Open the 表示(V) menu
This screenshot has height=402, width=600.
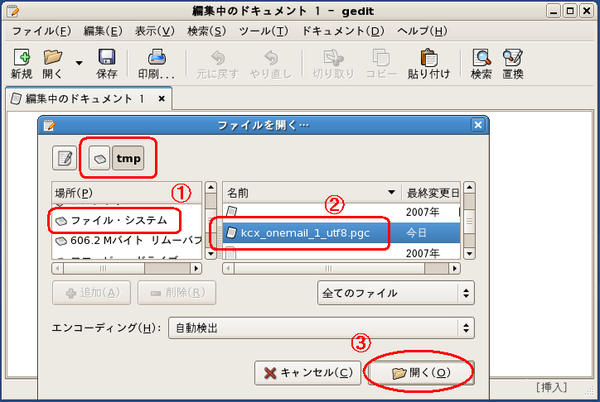tap(155, 31)
